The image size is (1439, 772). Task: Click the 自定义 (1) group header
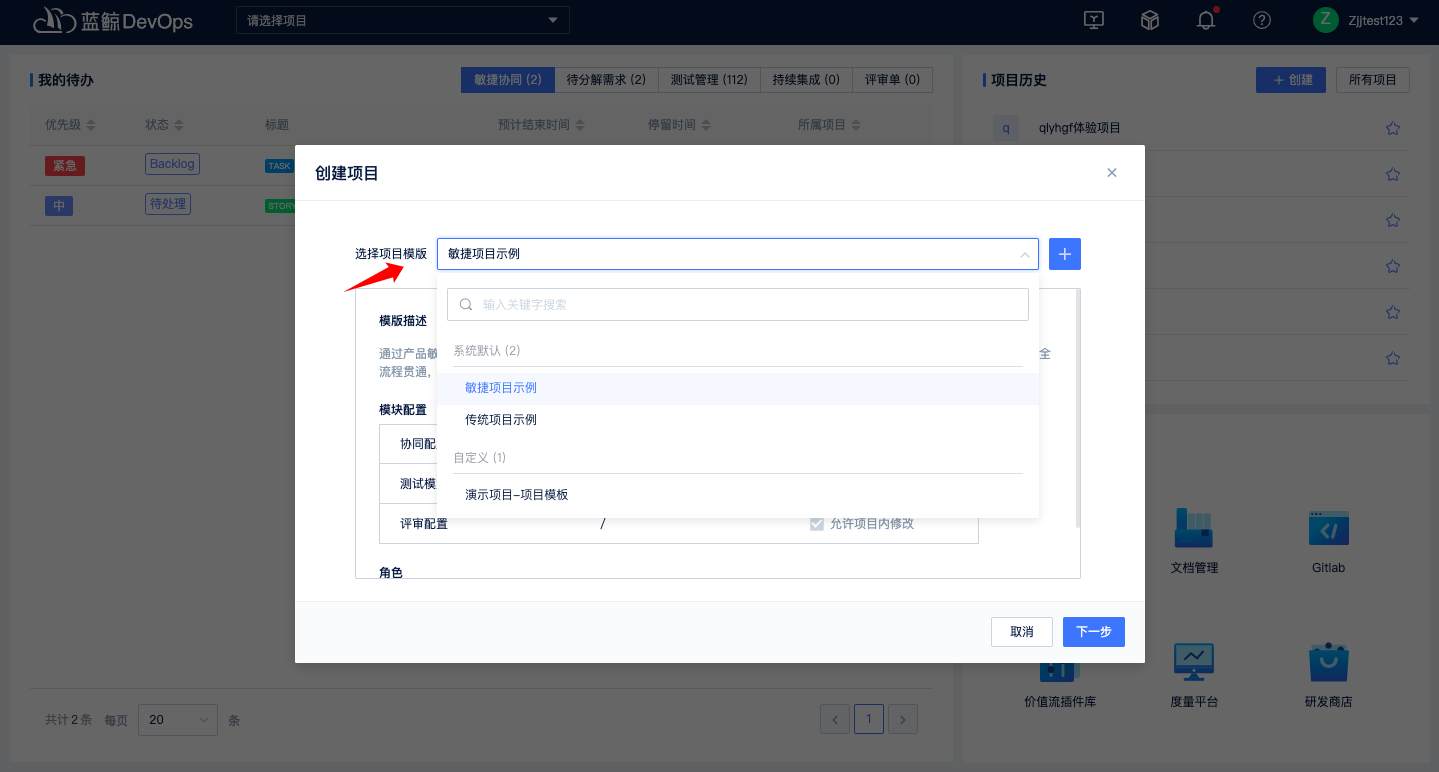(x=480, y=458)
